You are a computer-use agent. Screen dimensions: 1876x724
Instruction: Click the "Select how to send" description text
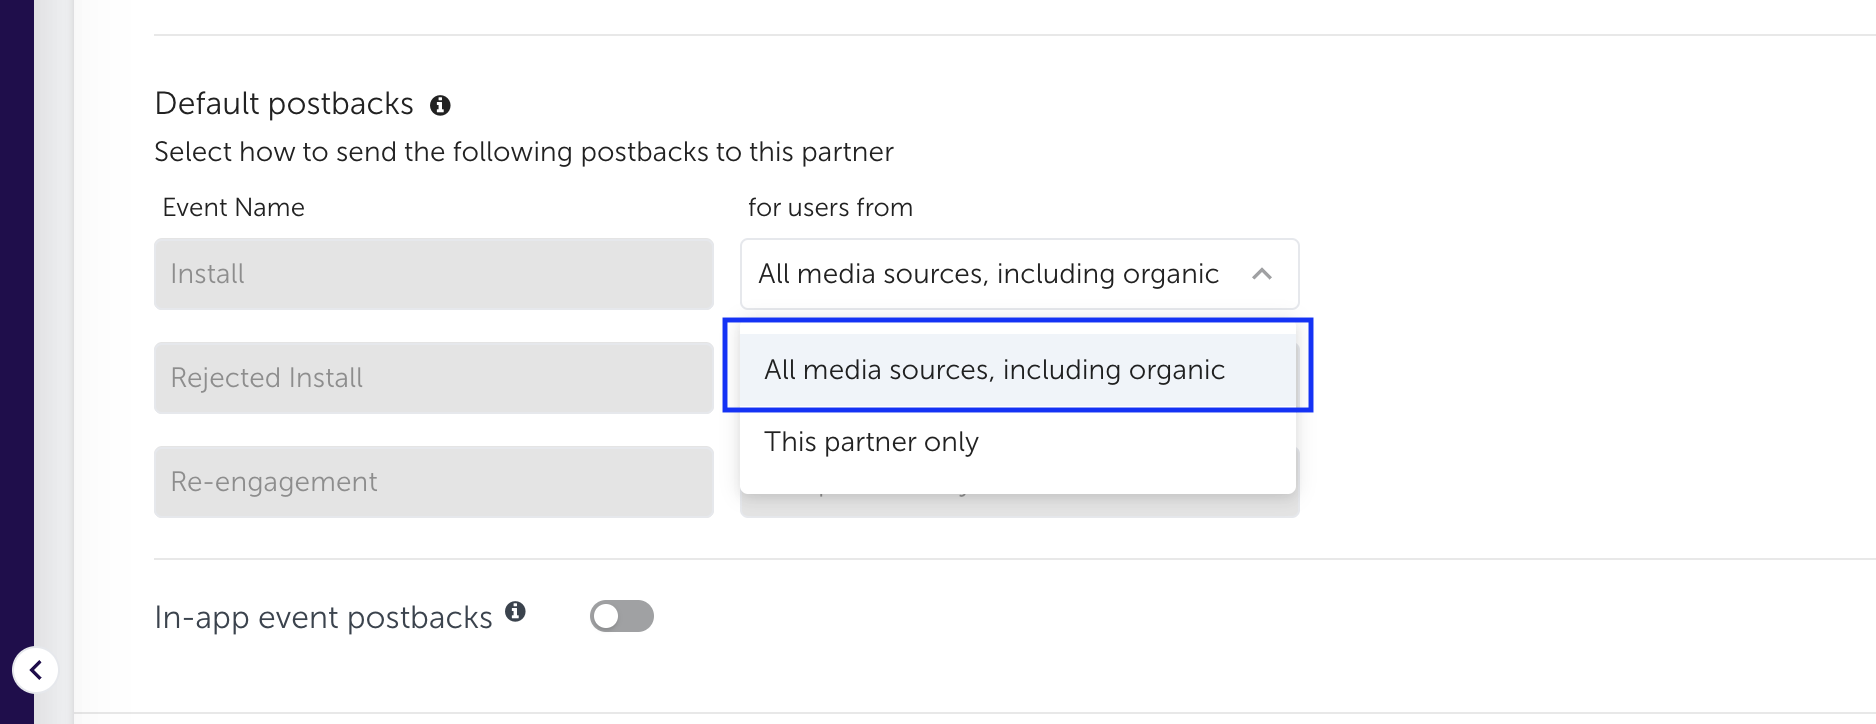pyautogui.click(x=523, y=152)
